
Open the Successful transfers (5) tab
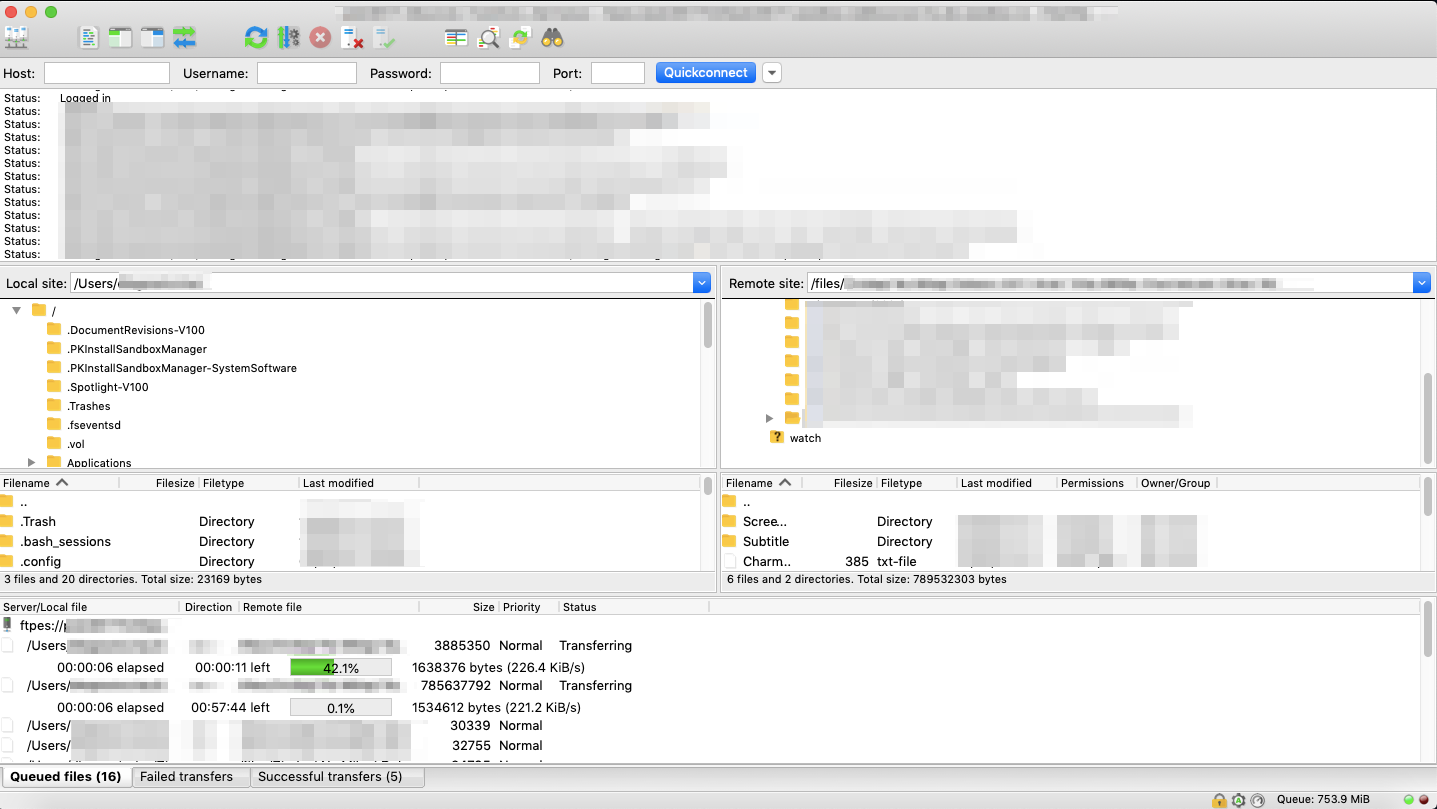click(x=330, y=777)
